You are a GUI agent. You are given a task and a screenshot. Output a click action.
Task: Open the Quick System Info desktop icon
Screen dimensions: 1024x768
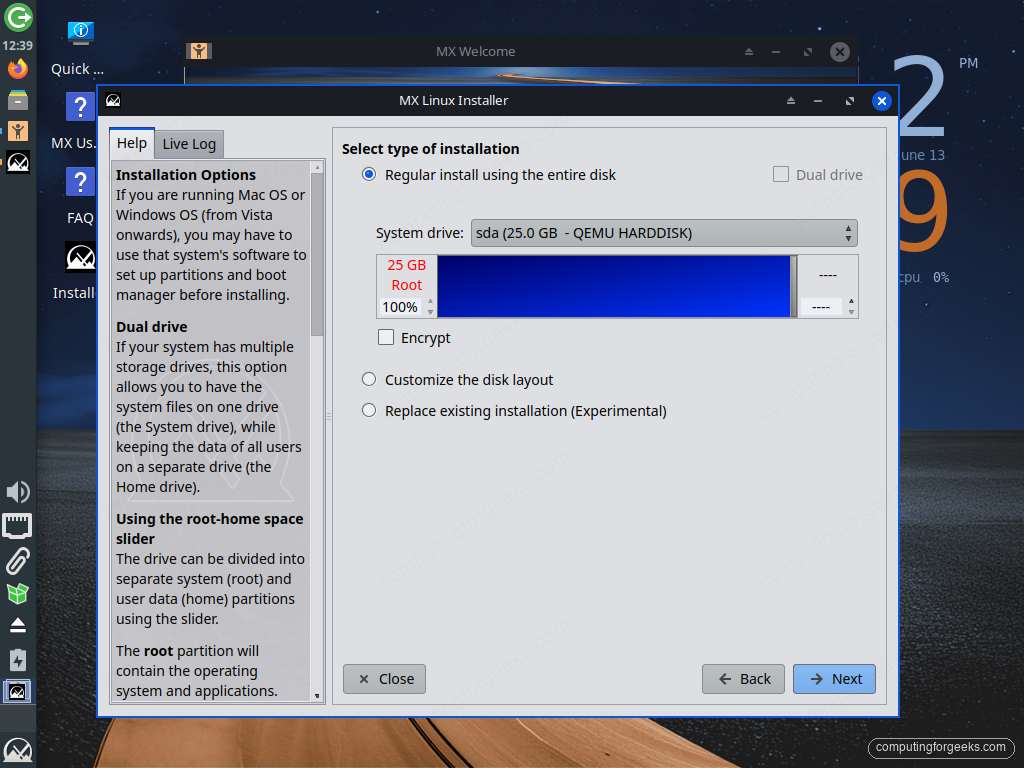tap(80, 47)
